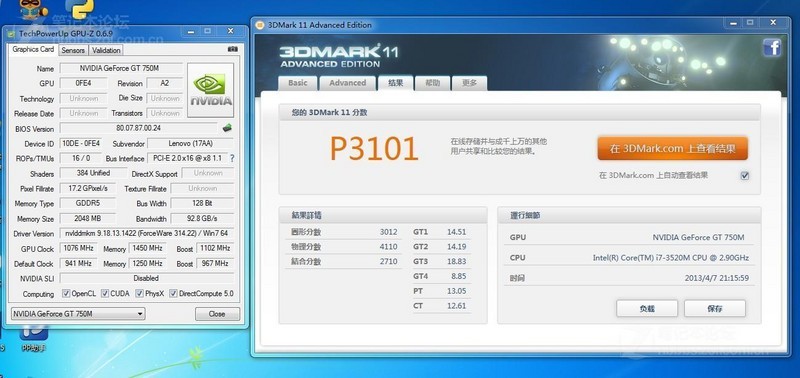Image resolution: width=800 pixels, height=378 pixels.
Task: Toggle the PhysX checkbox
Action: coord(139,293)
